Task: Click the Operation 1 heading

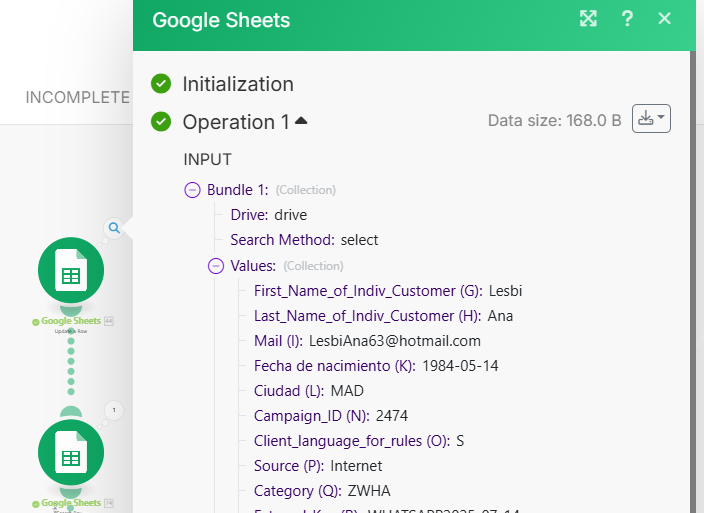Action: (x=235, y=122)
